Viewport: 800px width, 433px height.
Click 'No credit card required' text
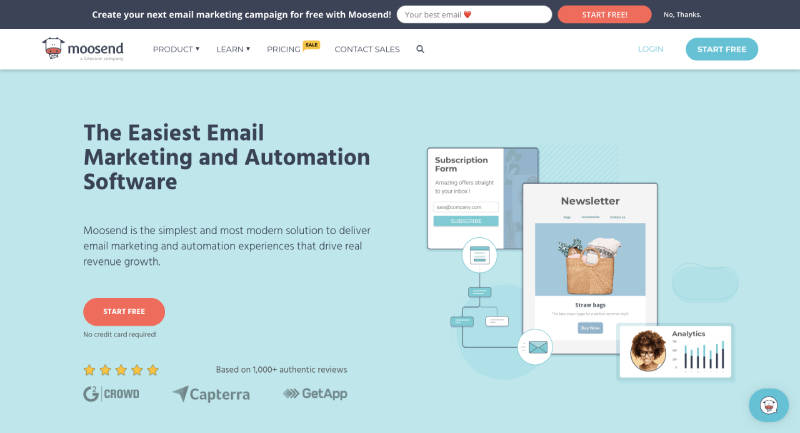120,335
